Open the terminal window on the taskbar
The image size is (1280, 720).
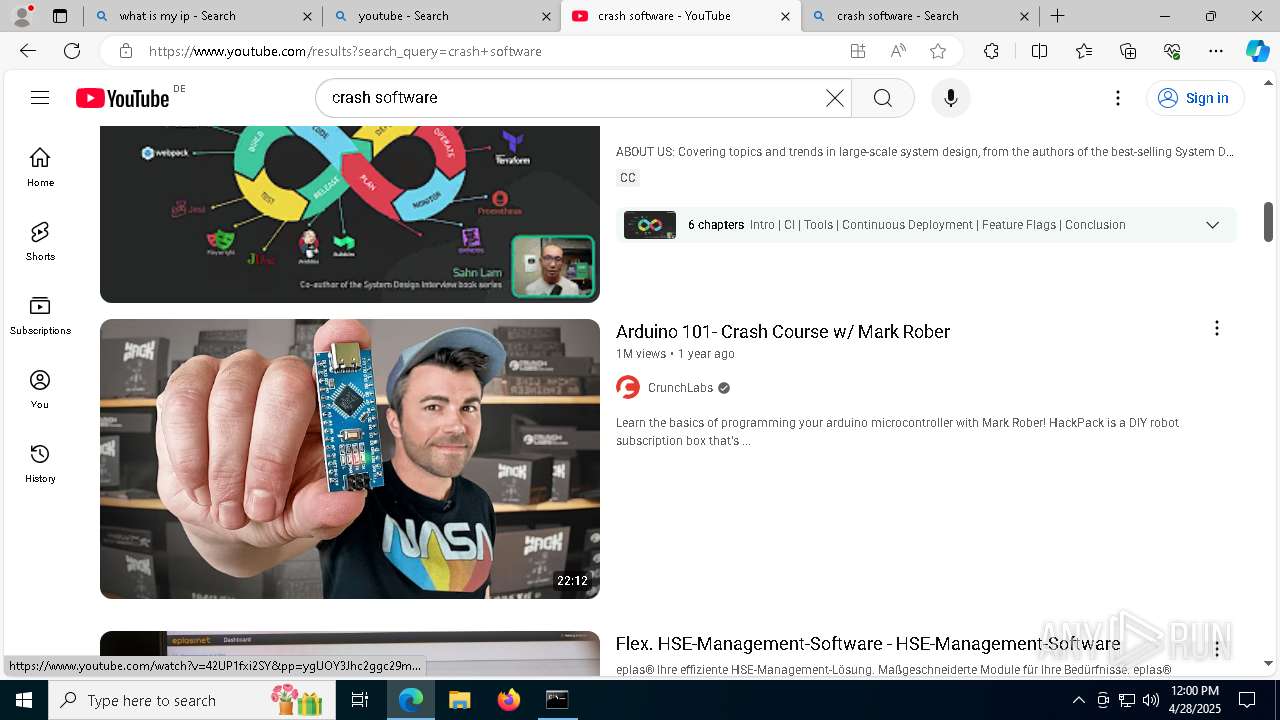coord(557,700)
